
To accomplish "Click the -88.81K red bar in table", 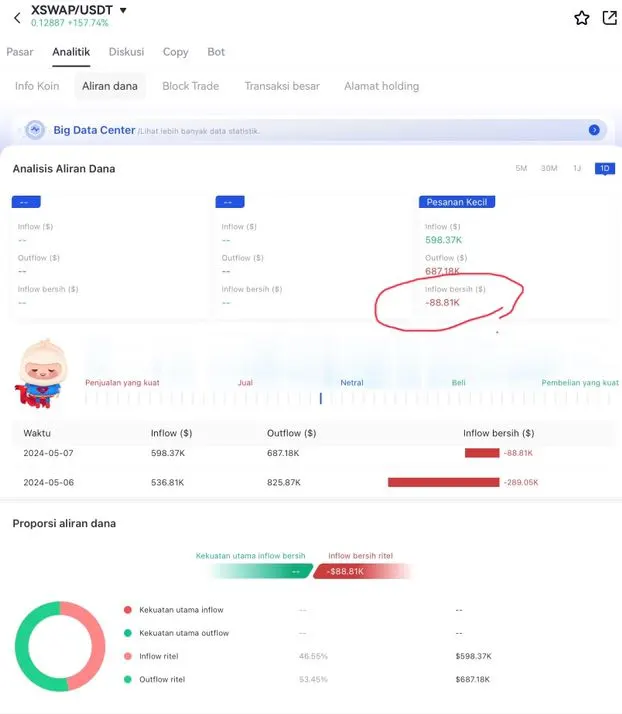I will 482,453.
